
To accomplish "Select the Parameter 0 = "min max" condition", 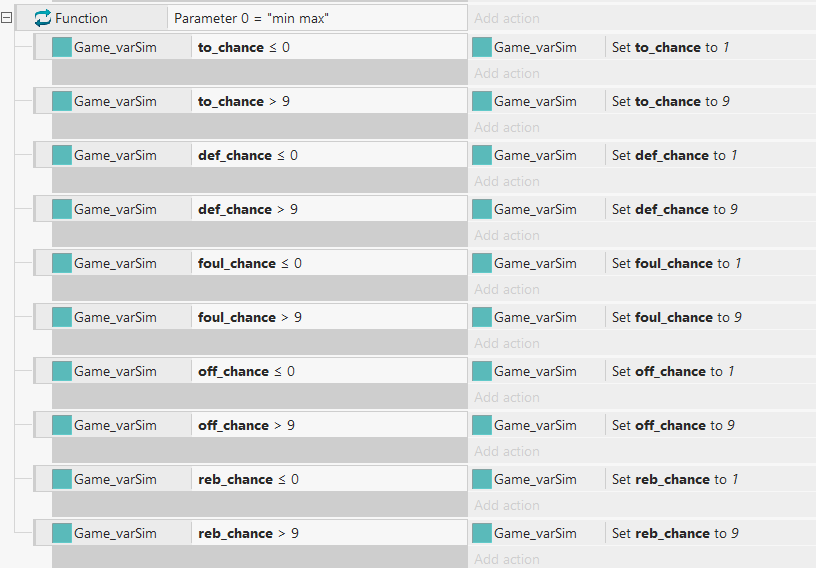I will [x=317, y=18].
